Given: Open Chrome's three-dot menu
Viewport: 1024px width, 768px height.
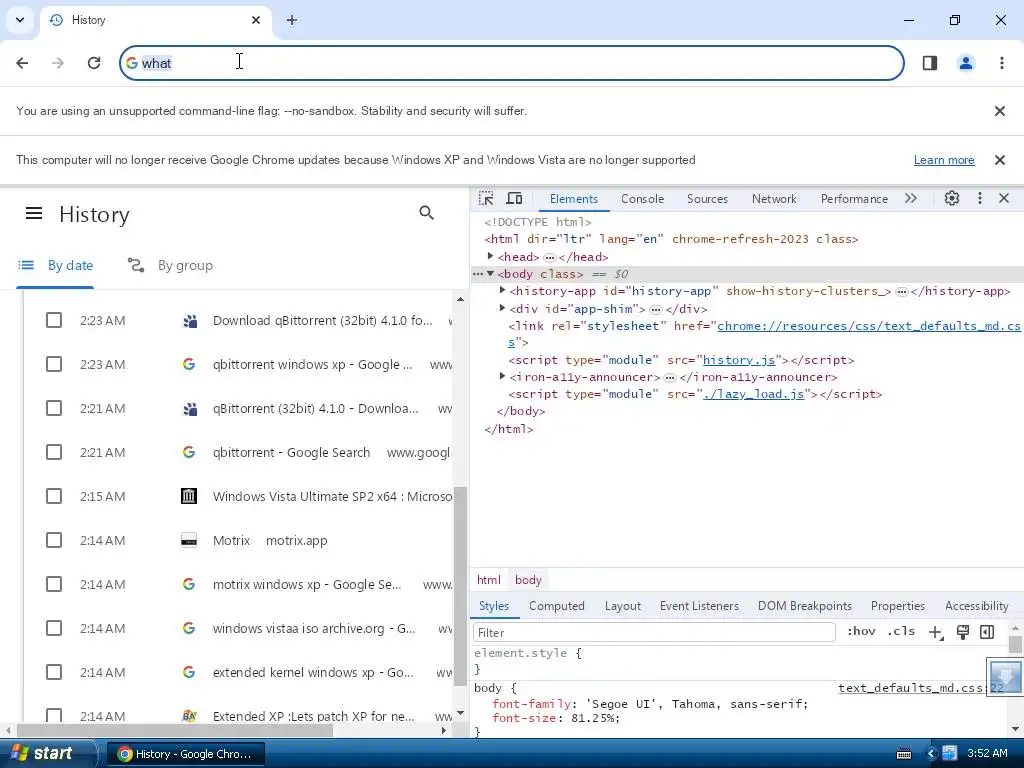Looking at the screenshot, I should pos(1002,63).
